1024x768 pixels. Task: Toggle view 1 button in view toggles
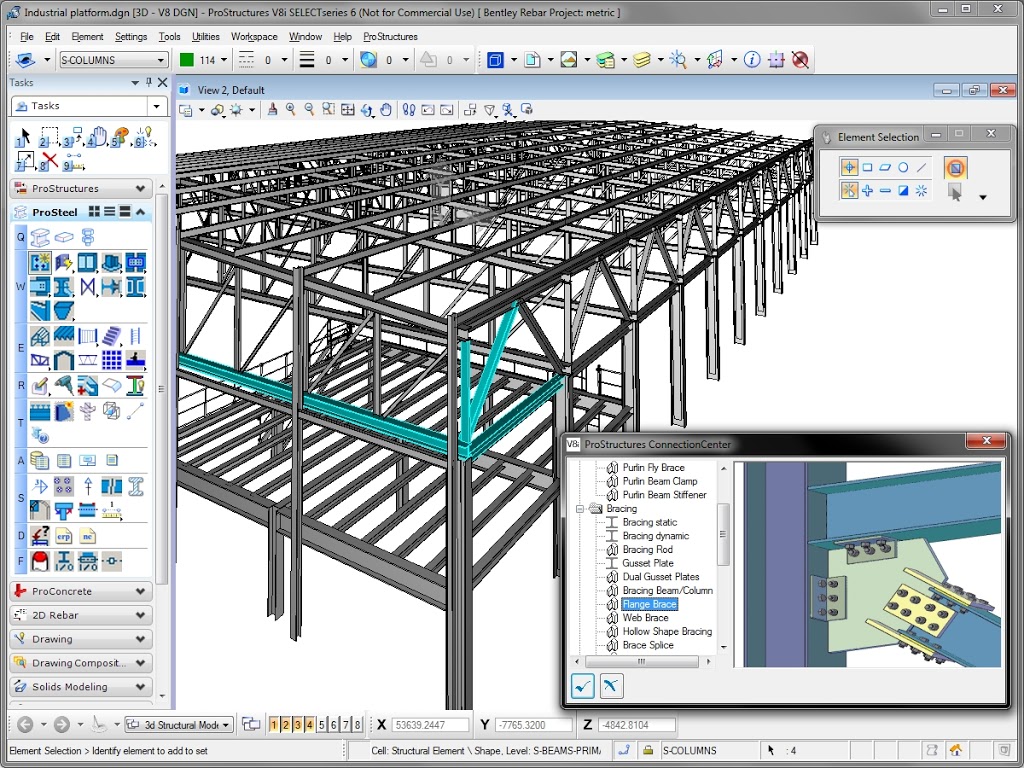click(274, 724)
